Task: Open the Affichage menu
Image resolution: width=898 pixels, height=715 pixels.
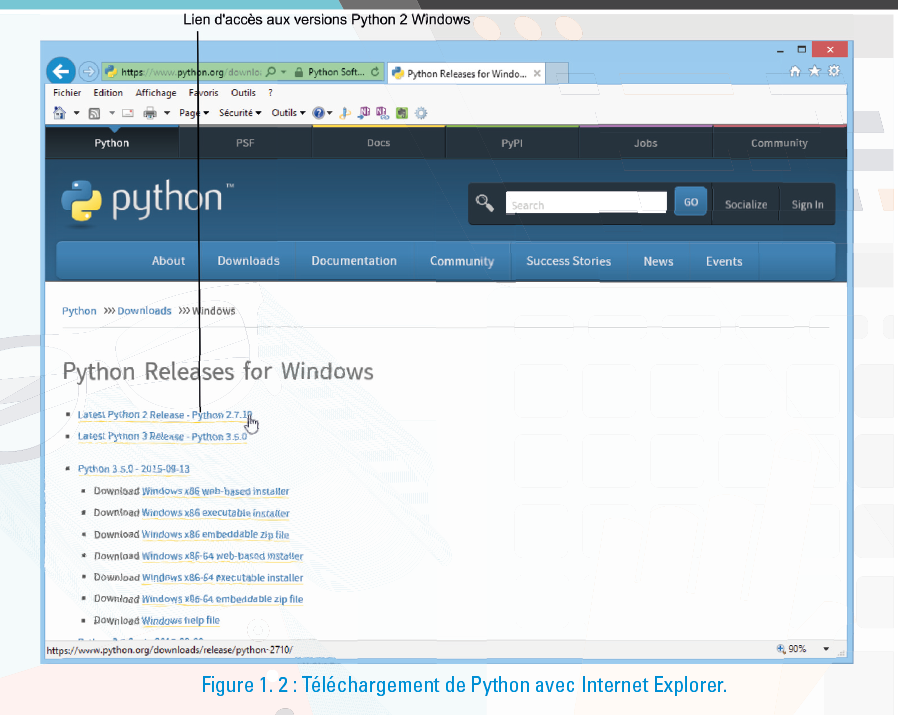Action: pyautogui.click(x=156, y=93)
